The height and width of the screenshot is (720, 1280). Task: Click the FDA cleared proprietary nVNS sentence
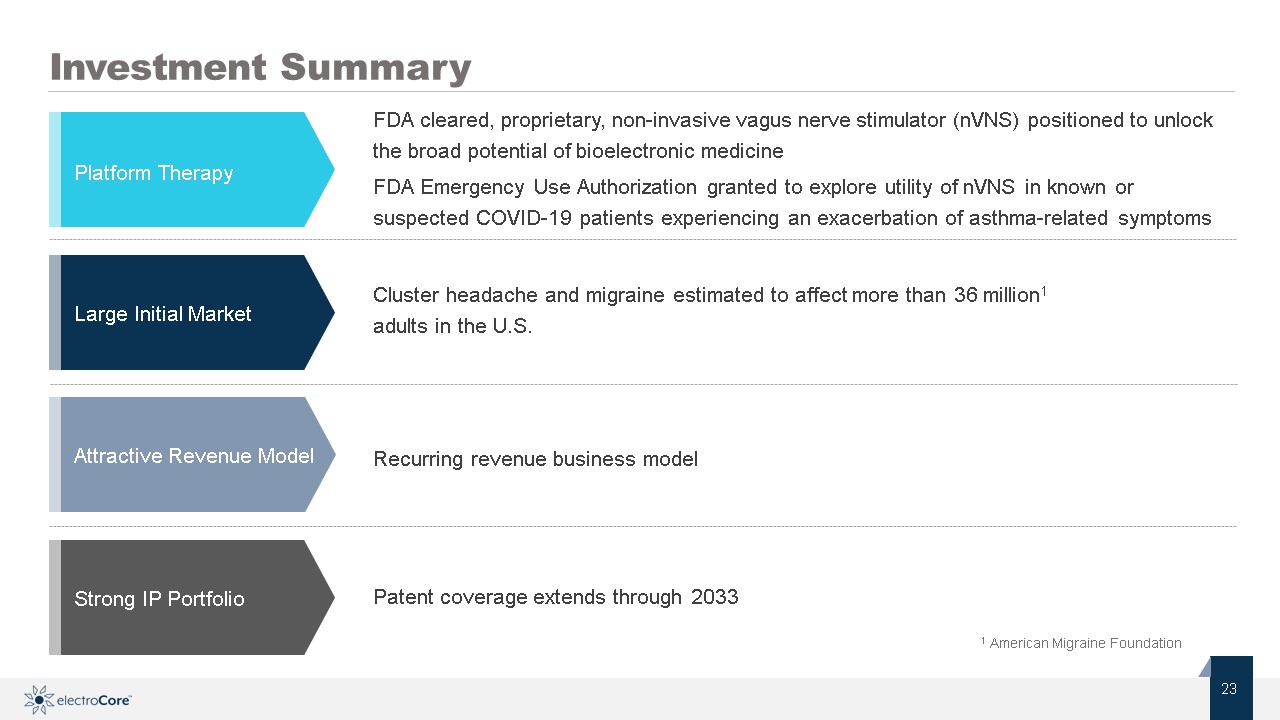pos(793,136)
